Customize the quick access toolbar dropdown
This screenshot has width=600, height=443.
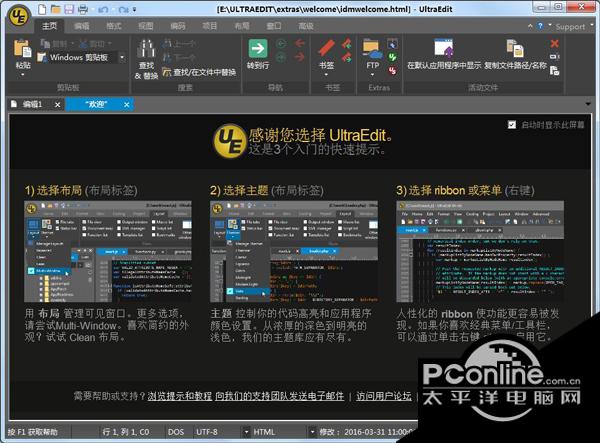click(134, 9)
